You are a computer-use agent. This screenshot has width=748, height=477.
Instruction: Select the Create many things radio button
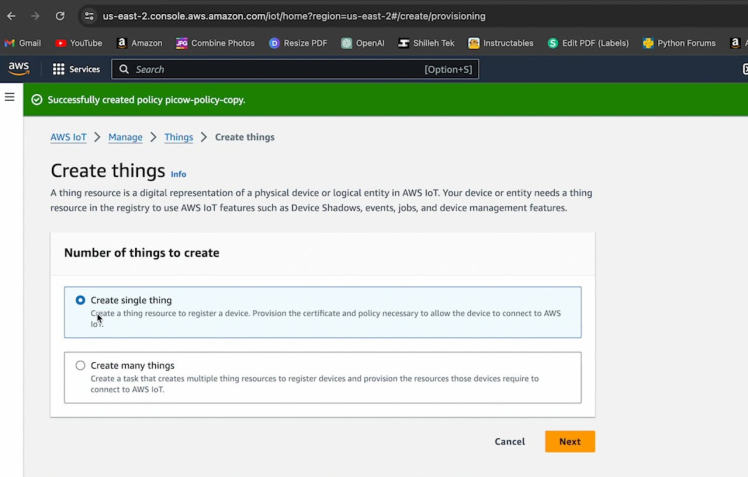click(80, 365)
